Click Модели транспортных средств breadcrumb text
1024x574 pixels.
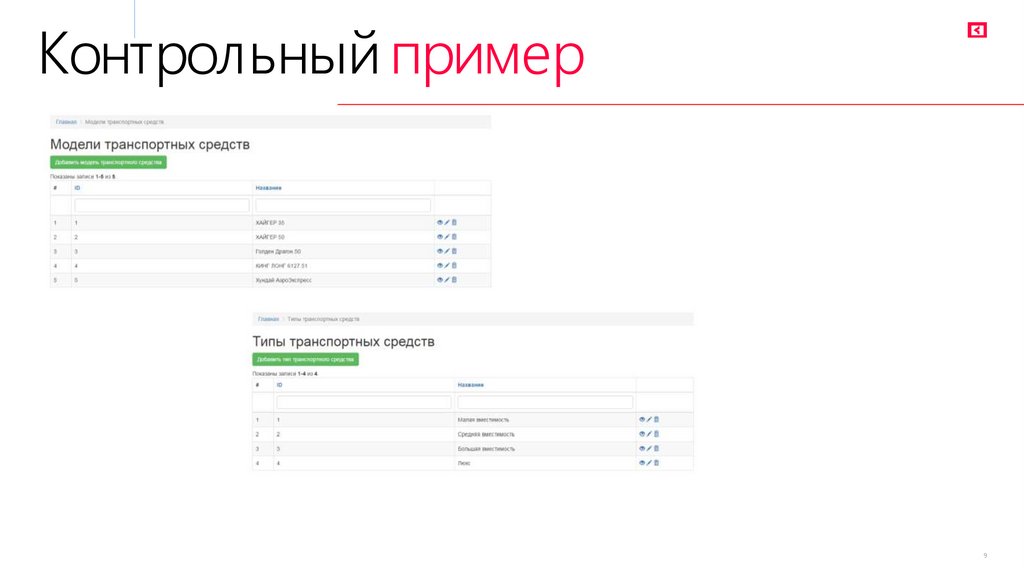124,122
